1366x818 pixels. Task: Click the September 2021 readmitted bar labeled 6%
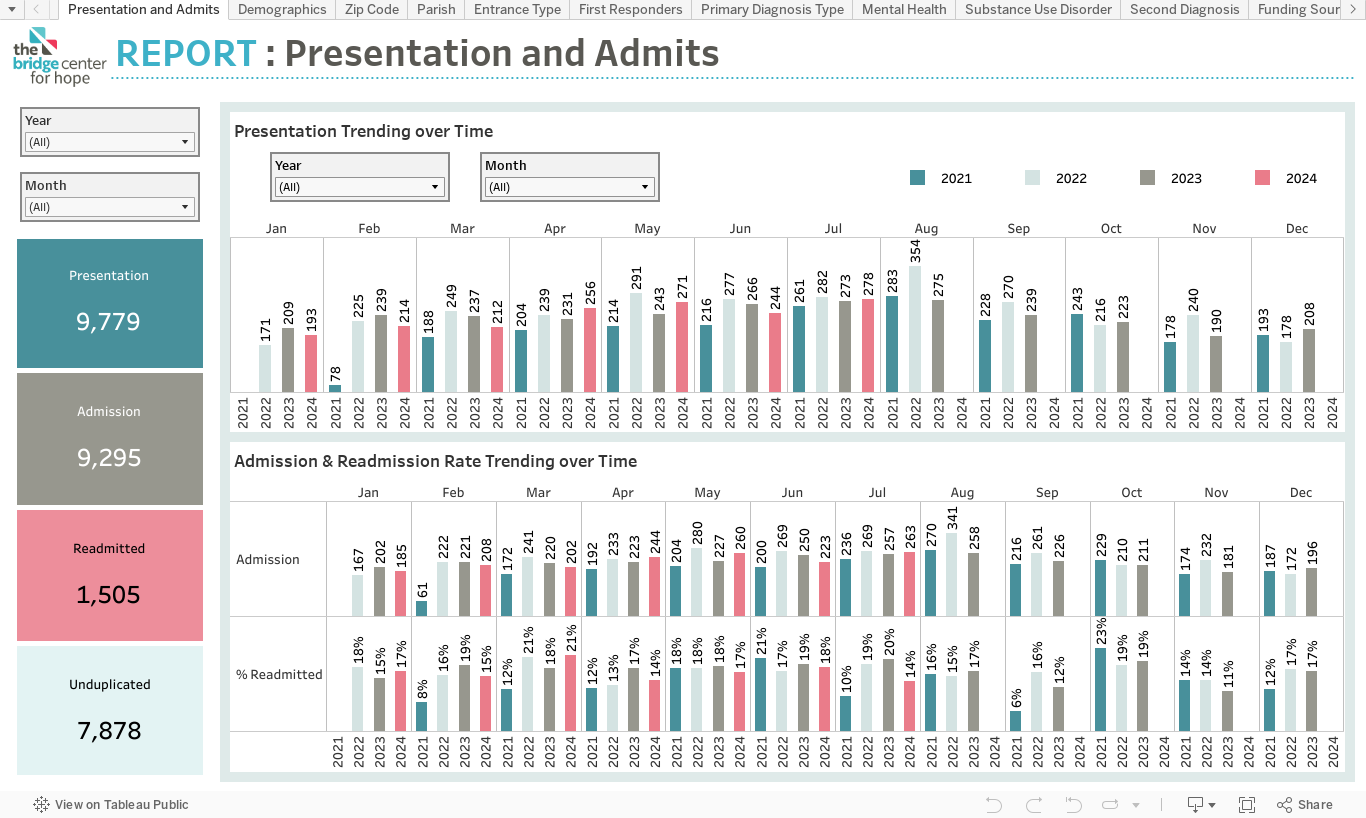tap(1016, 721)
